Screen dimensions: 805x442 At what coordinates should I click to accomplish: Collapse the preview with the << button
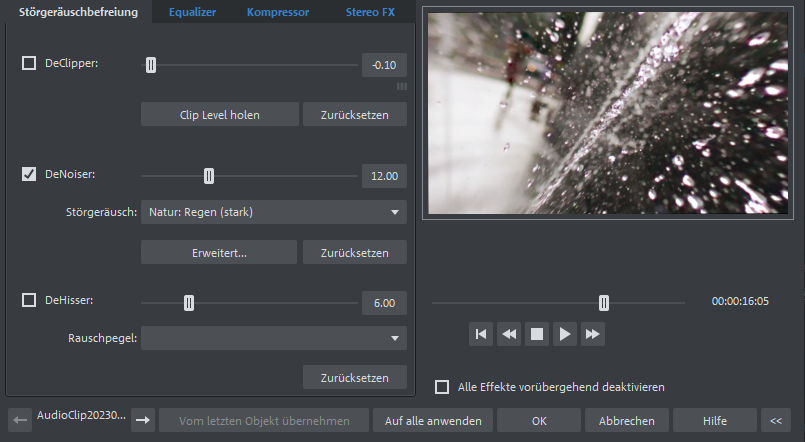coord(774,421)
